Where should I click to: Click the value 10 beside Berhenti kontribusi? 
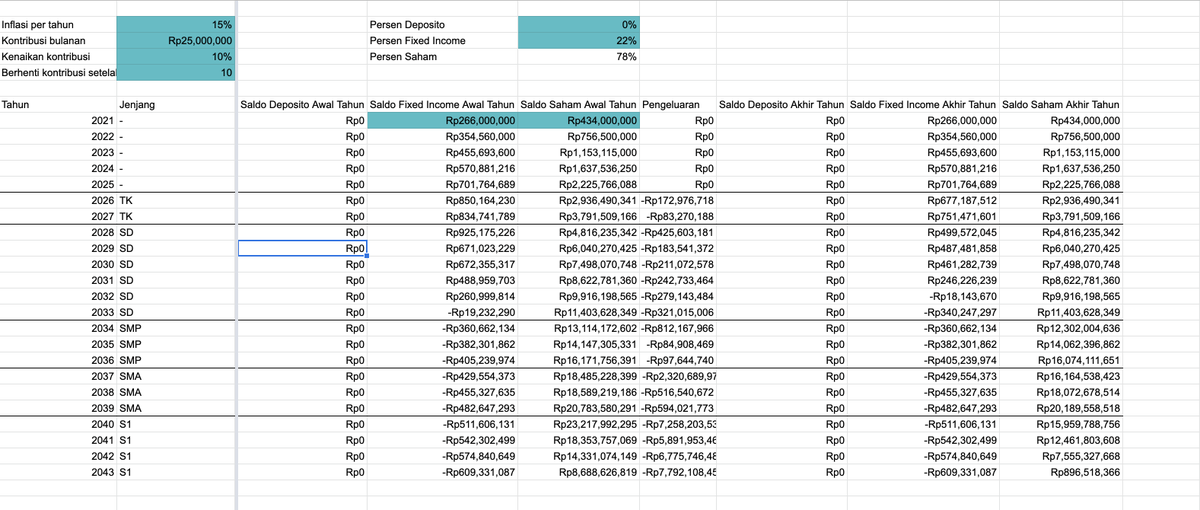tap(176, 72)
